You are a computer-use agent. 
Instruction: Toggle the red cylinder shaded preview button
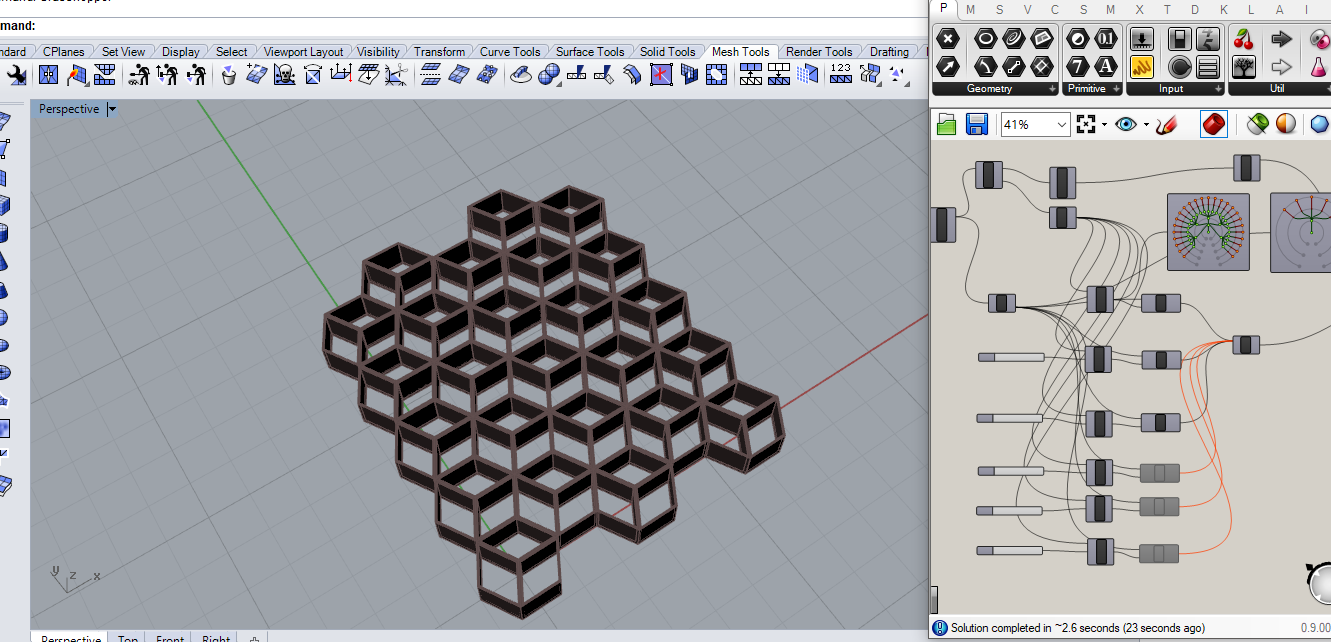tap(1214, 124)
